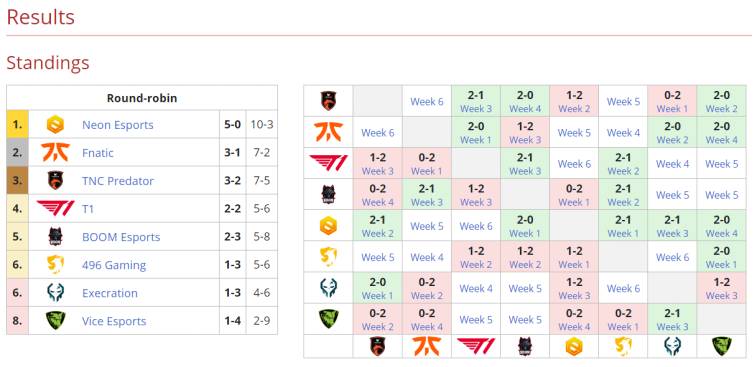This screenshot has width=753, height=367.
Task: Click Week 6 cell in TNC Predator row
Action: tap(426, 101)
